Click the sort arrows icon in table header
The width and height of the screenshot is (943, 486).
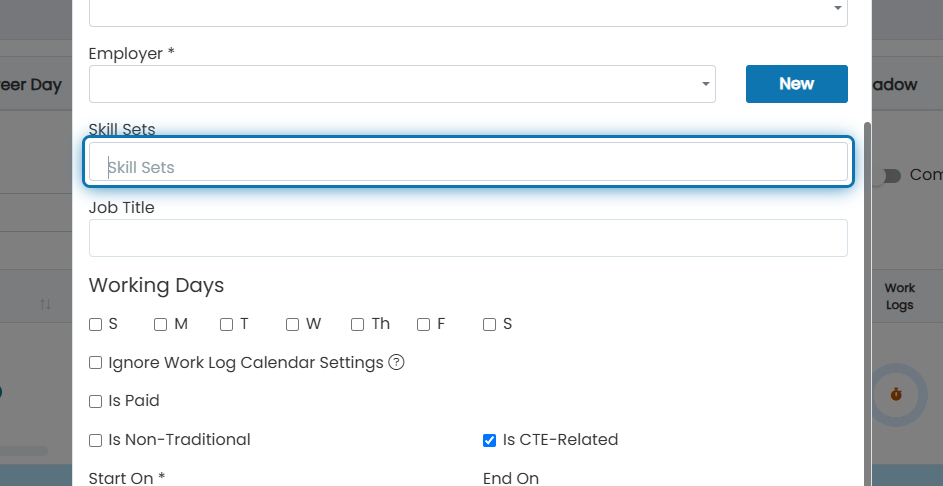click(46, 304)
